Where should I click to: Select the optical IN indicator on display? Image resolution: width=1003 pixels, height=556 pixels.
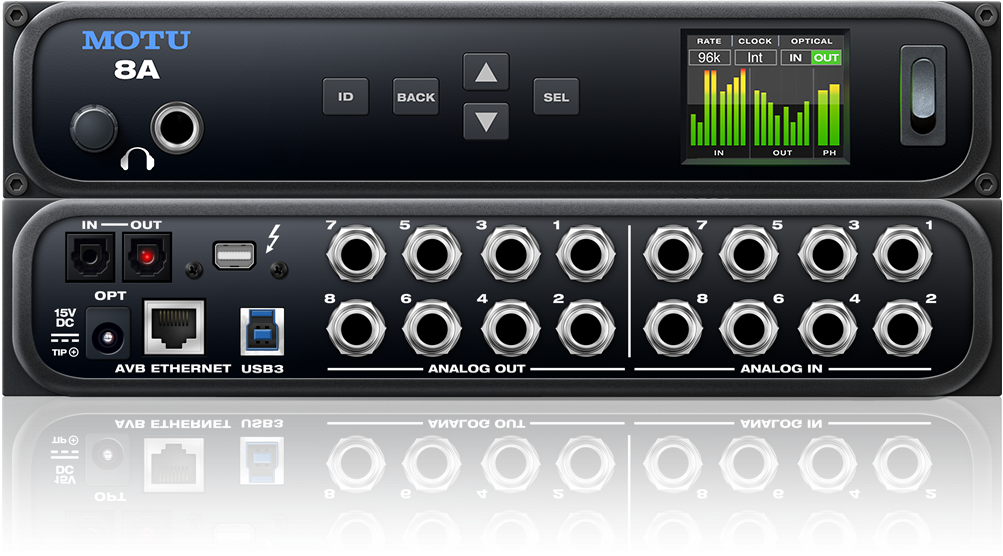click(796, 58)
